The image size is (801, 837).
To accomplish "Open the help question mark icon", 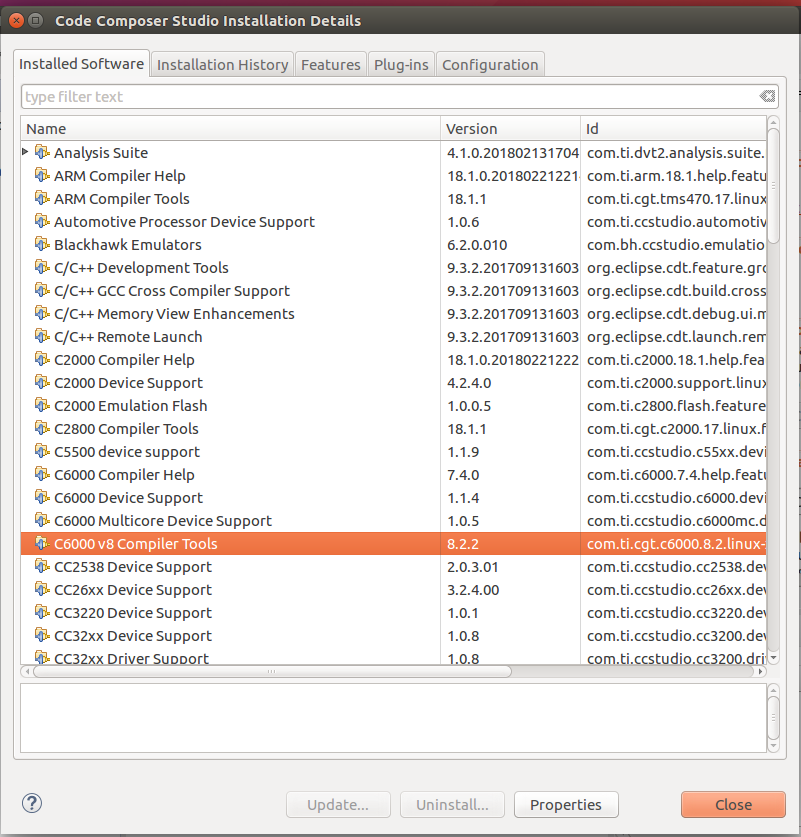I will 32,803.
